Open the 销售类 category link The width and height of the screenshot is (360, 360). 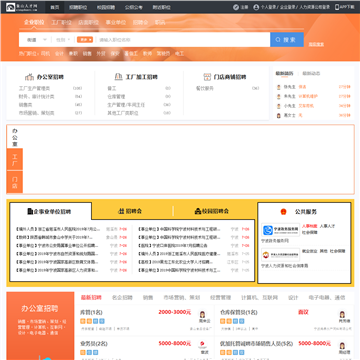click(26, 105)
